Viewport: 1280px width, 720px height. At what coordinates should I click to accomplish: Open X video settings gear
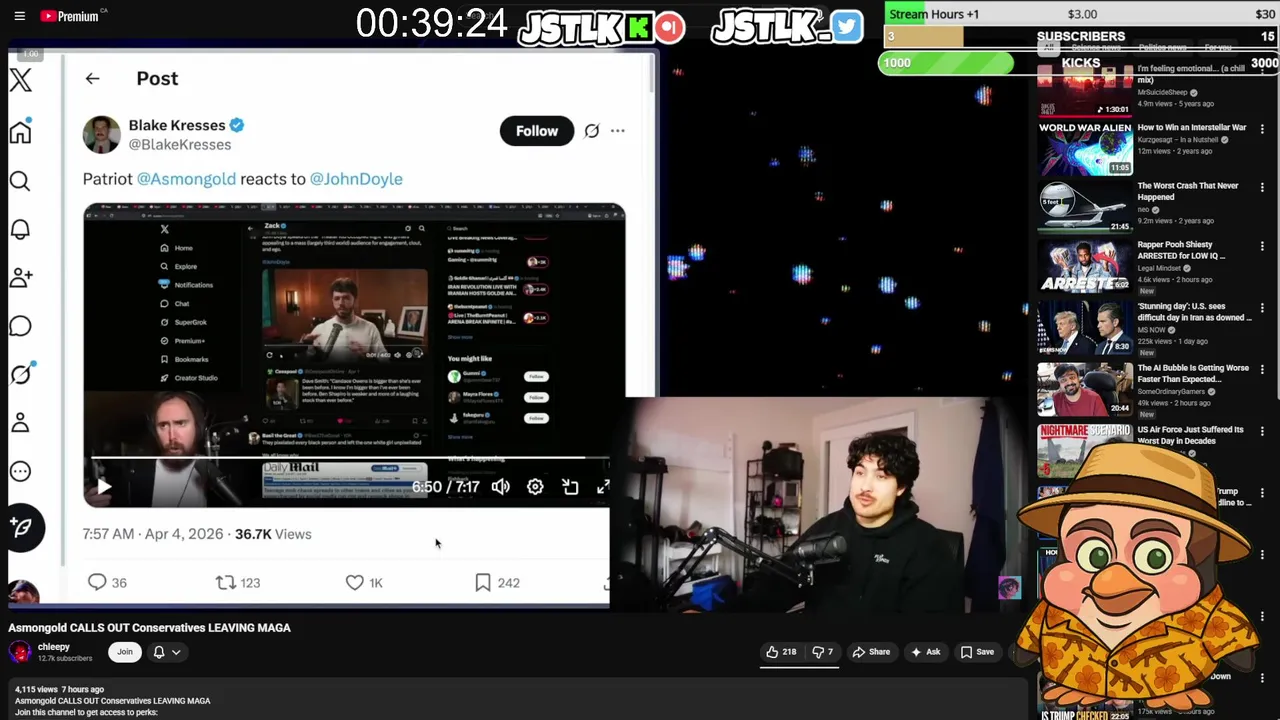click(x=535, y=487)
